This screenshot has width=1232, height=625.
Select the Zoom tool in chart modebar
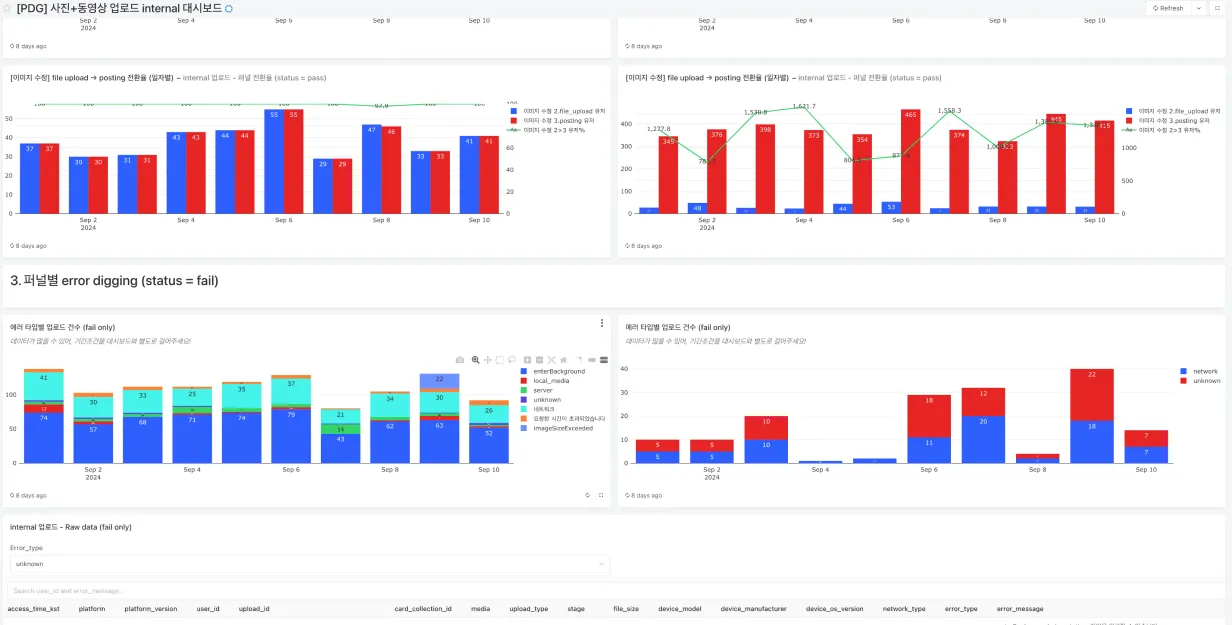pyautogui.click(x=475, y=360)
